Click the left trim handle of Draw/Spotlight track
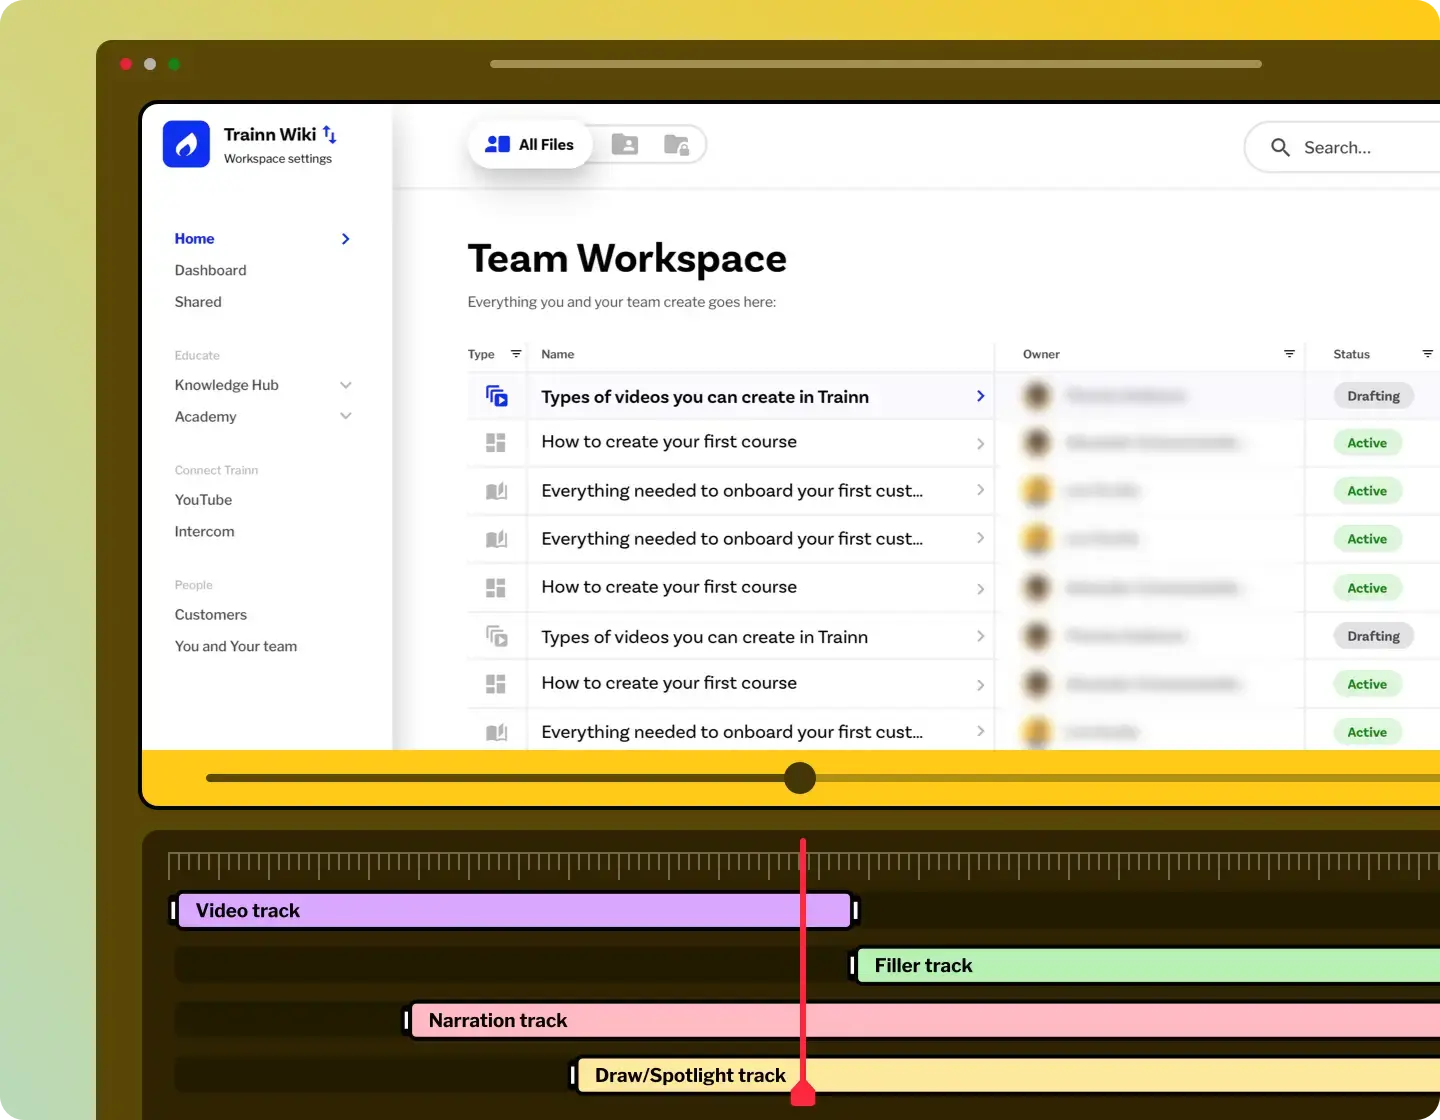1440x1120 pixels. coord(573,1075)
